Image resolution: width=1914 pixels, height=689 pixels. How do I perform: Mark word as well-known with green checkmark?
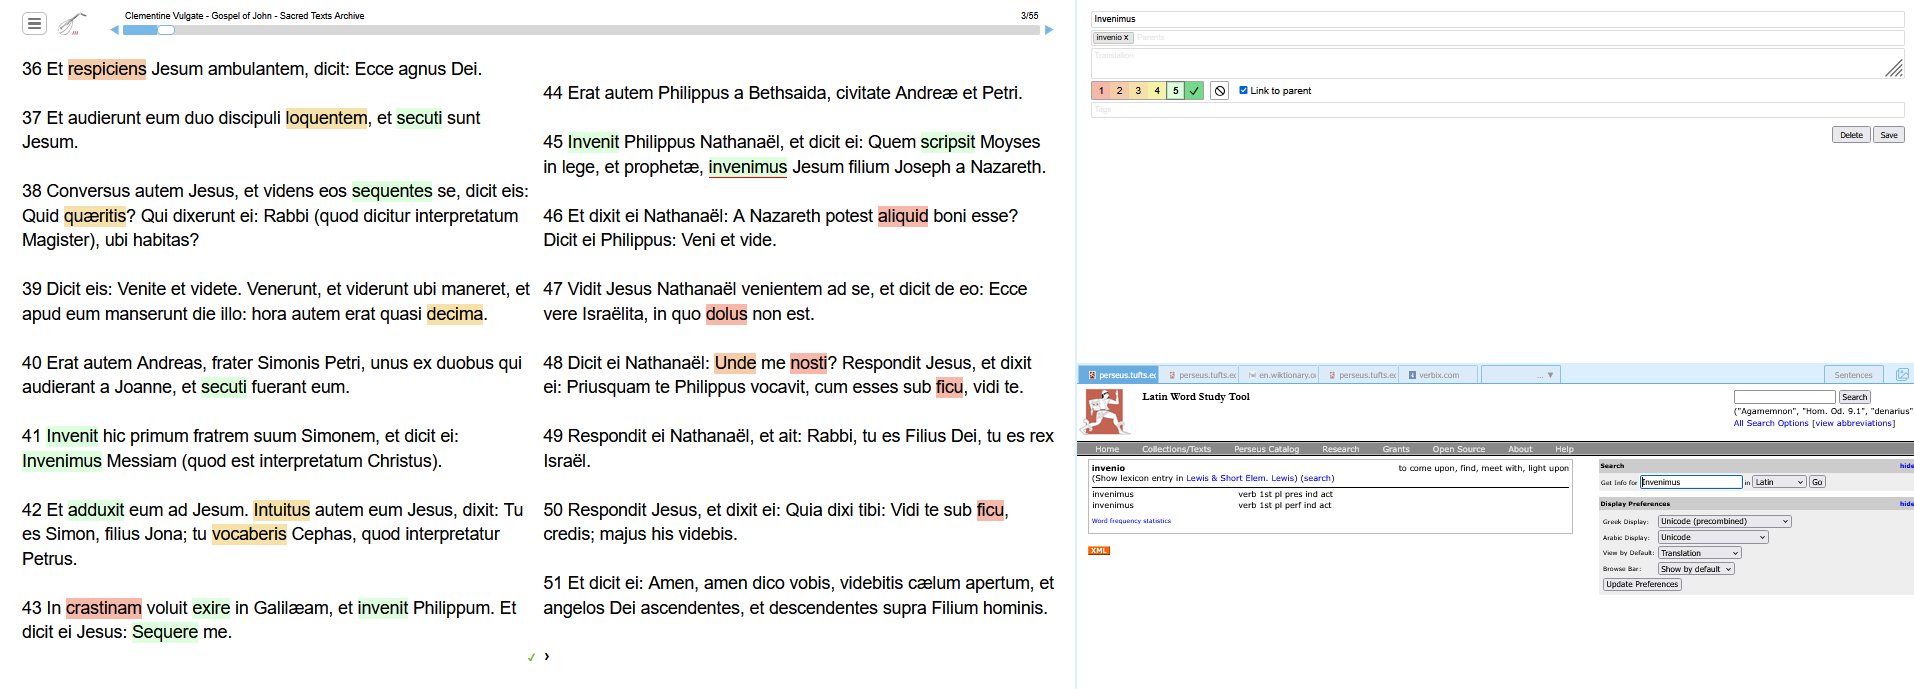point(1194,91)
